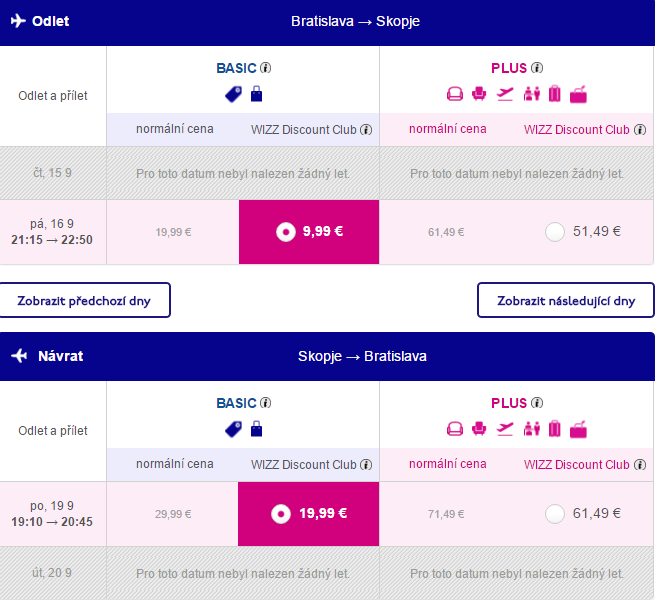Click the 71,49 € normal return PLUS price
This screenshot has width=655, height=600.
pos(446,514)
